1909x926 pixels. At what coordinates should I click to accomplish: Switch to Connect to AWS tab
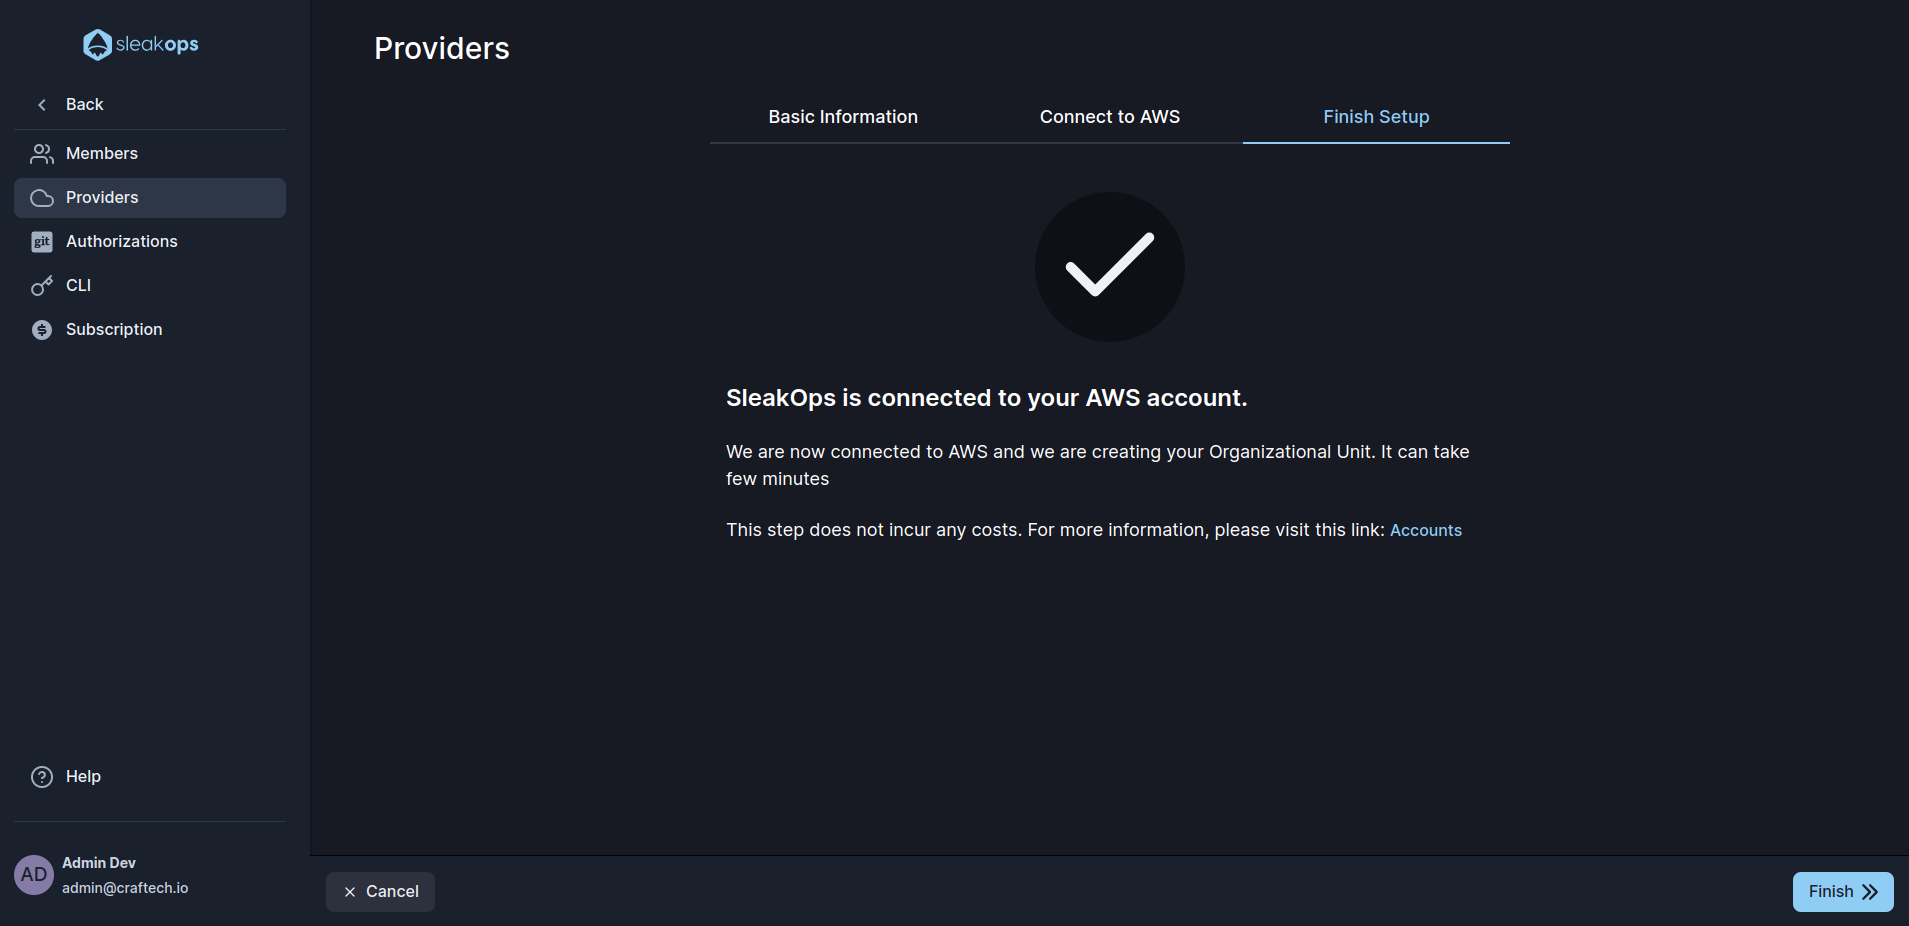click(x=1110, y=117)
